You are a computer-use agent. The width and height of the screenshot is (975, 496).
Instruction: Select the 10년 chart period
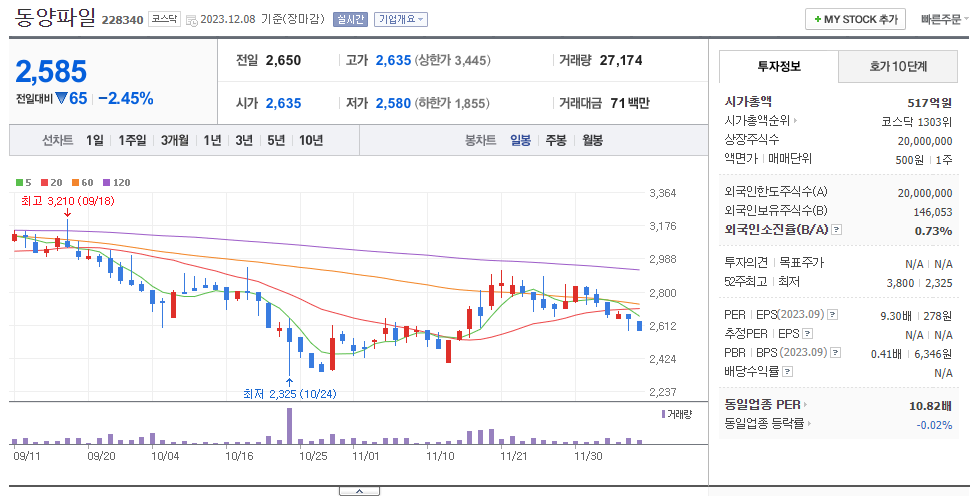pos(311,140)
